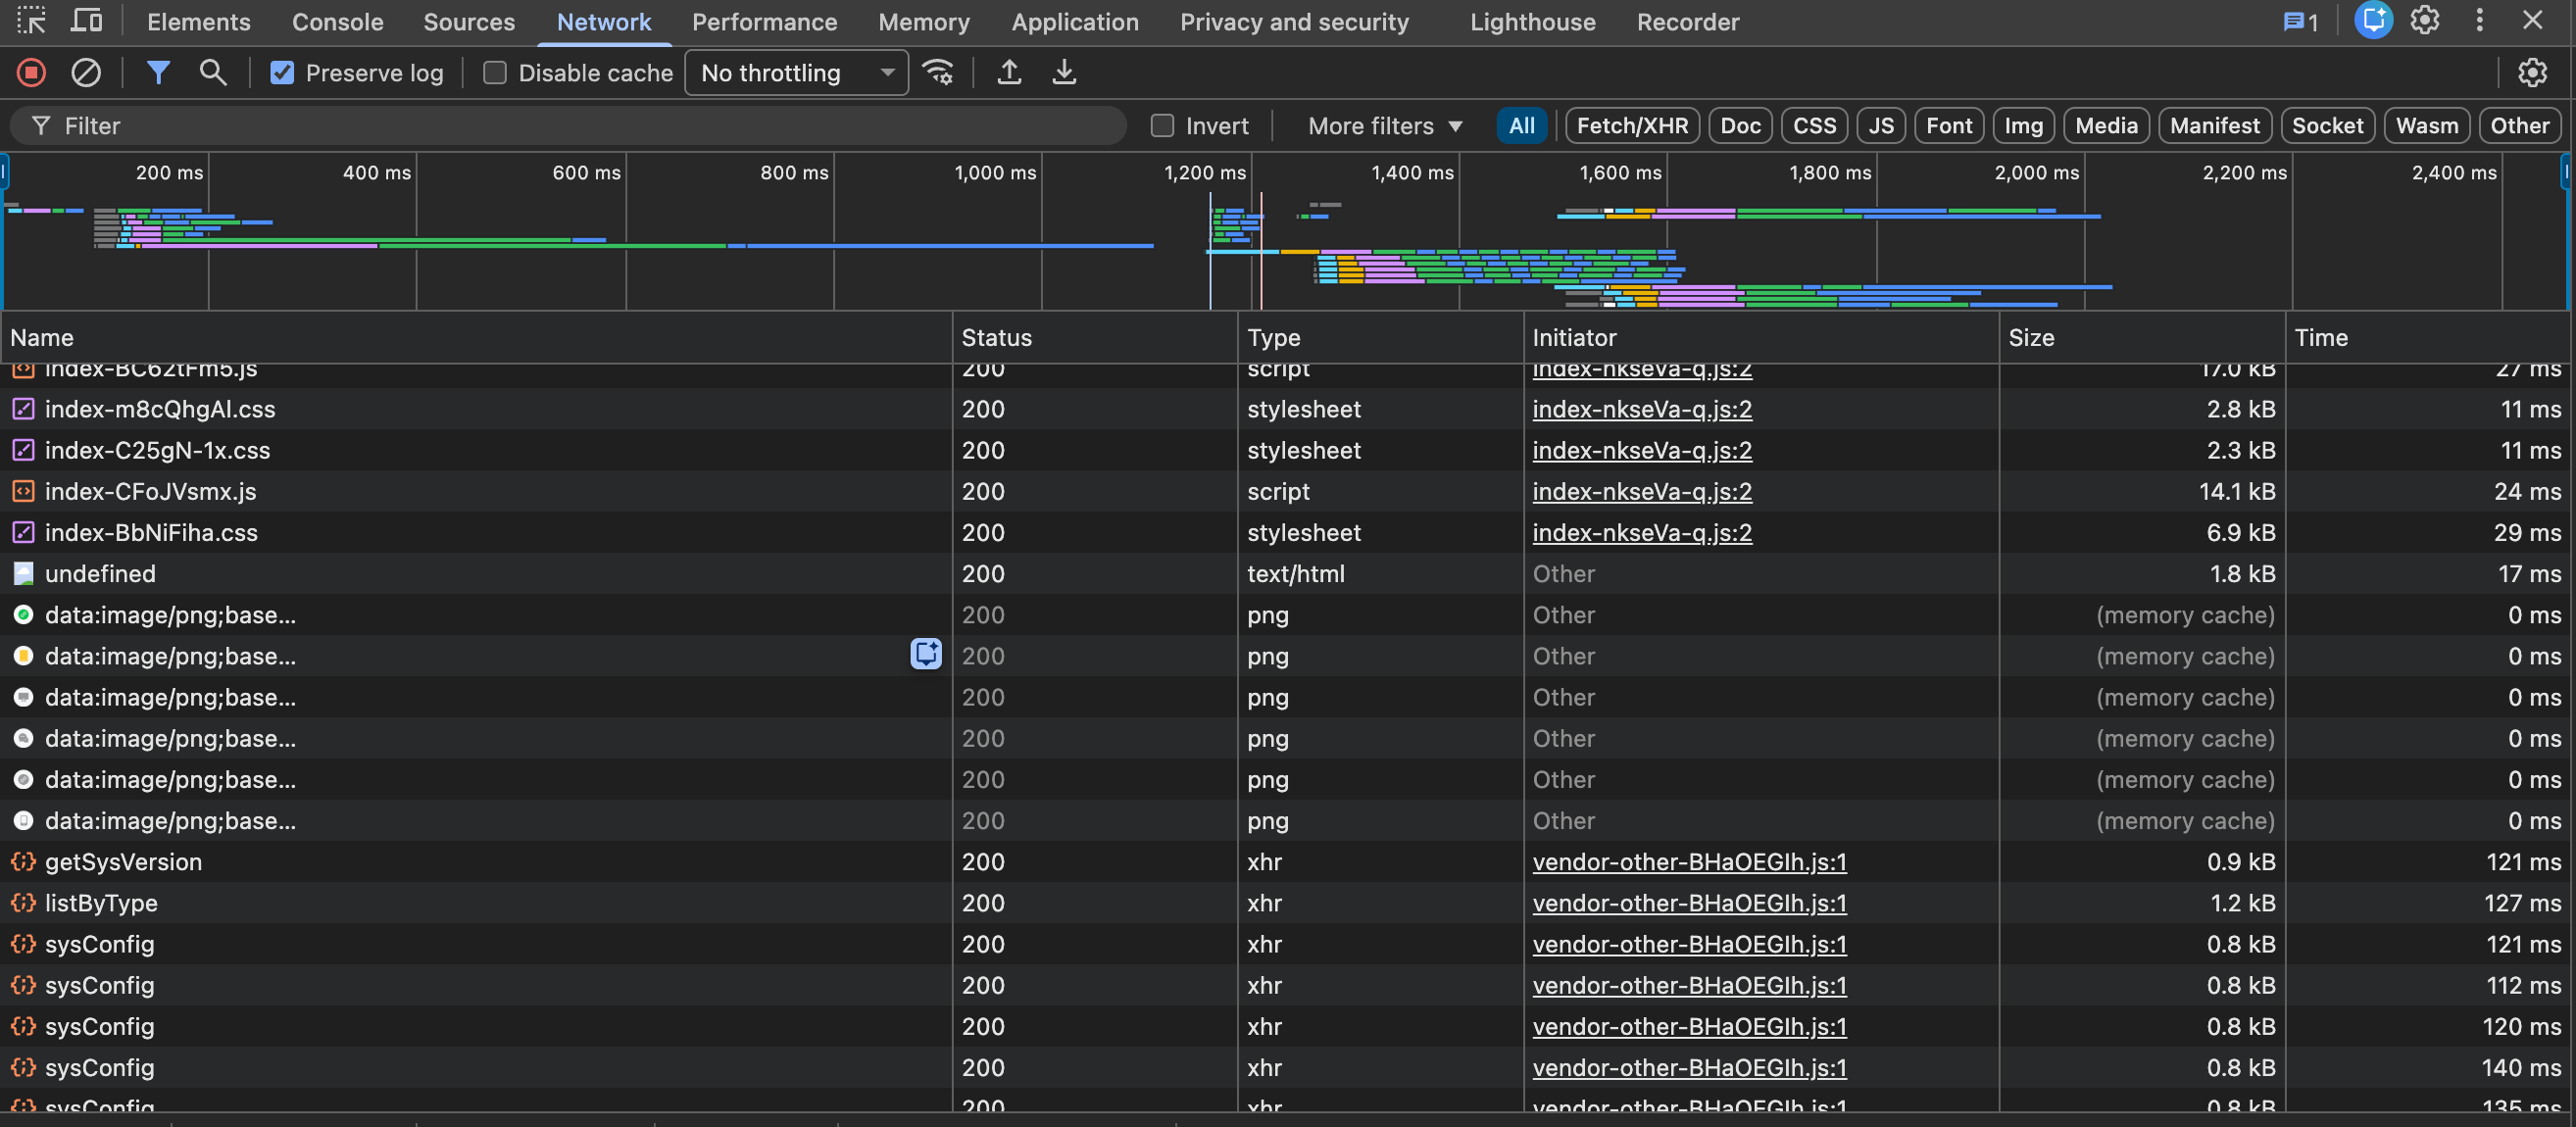The width and height of the screenshot is (2576, 1127).
Task: Expand More filters dropdown
Action: 1384,126
